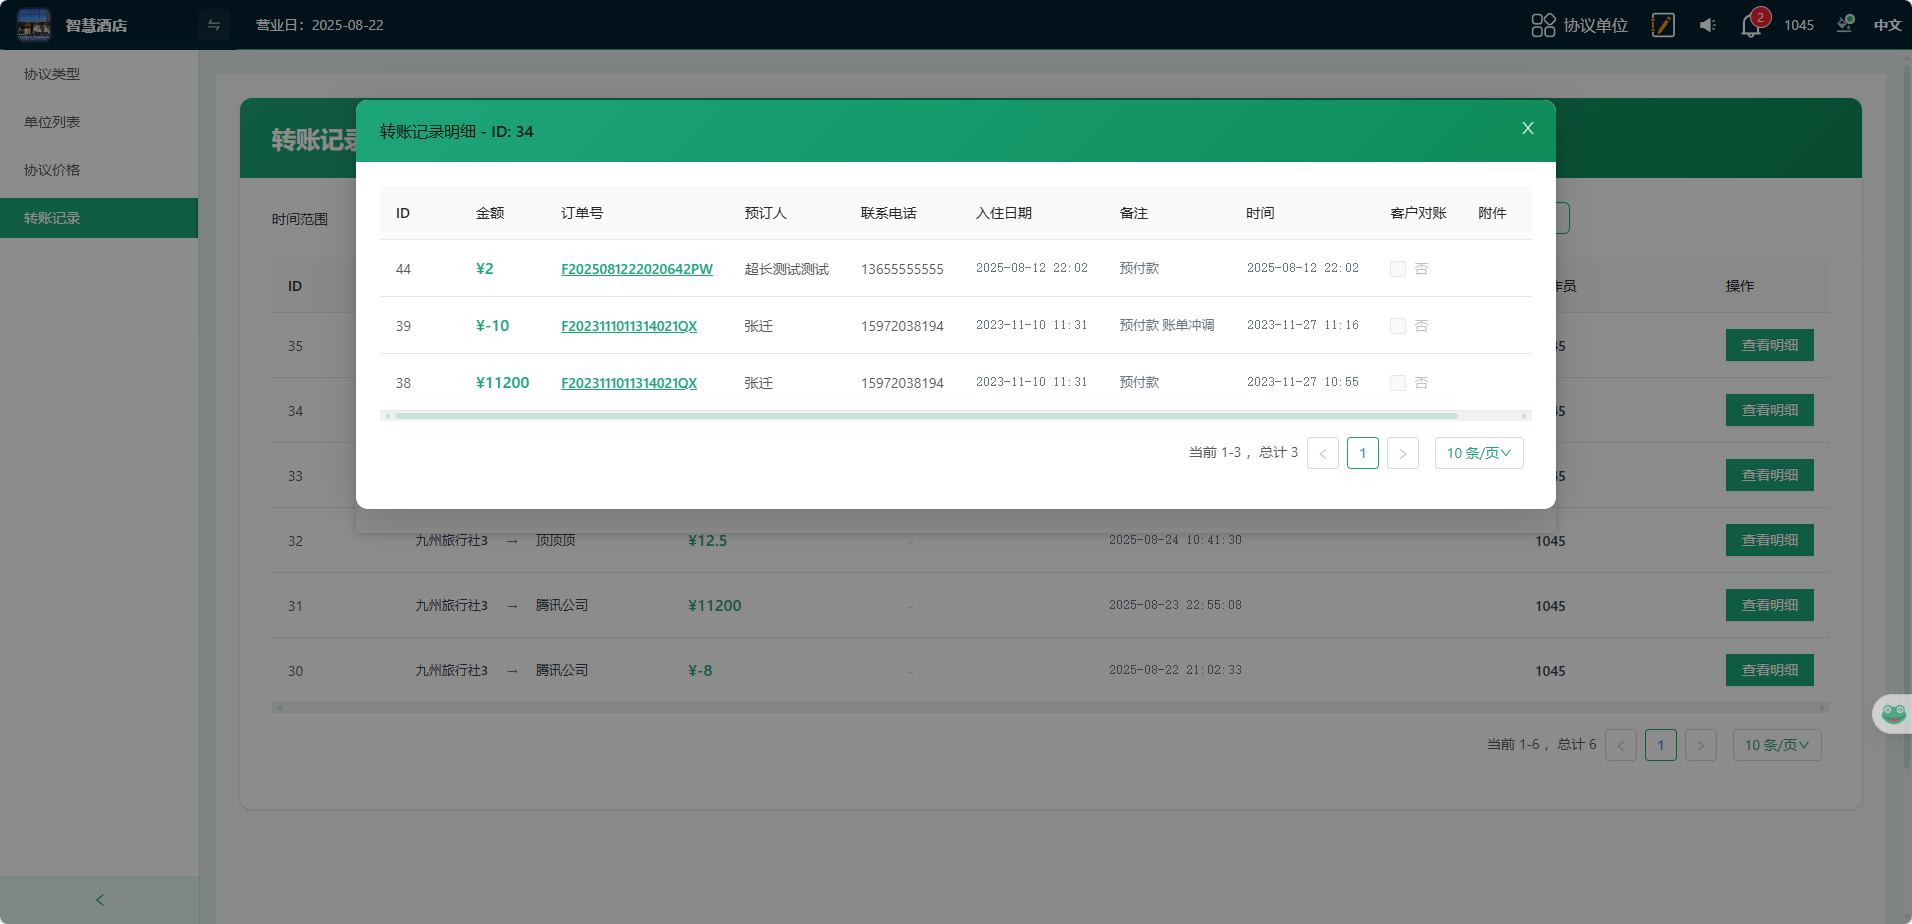
Task: Switch language via 中文 selector
Action: [x=1887, y=25]
